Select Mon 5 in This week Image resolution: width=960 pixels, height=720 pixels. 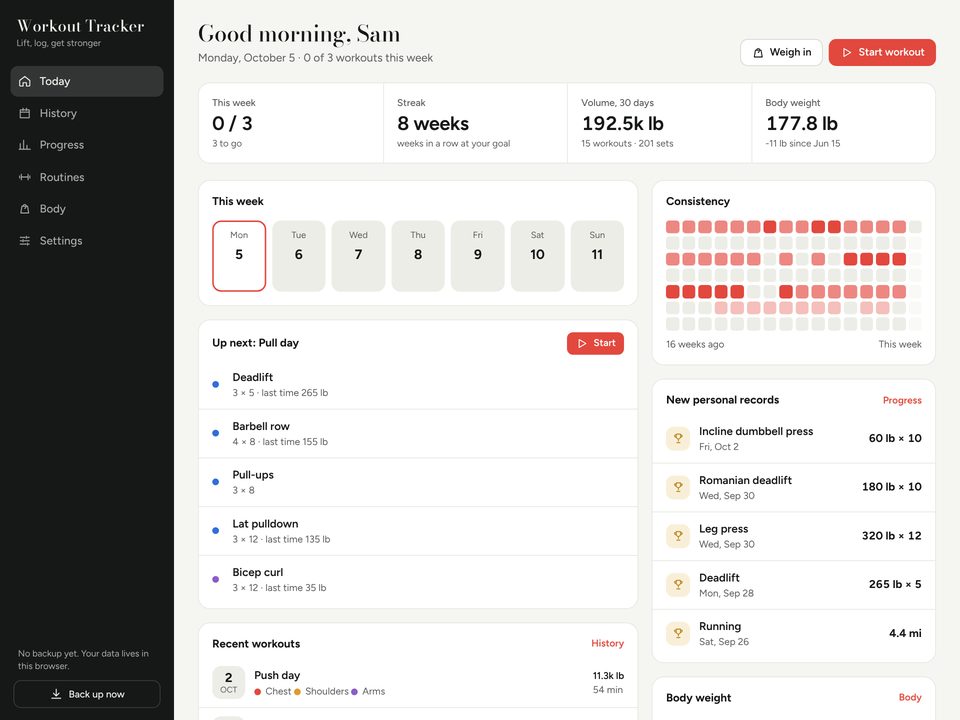239,256
